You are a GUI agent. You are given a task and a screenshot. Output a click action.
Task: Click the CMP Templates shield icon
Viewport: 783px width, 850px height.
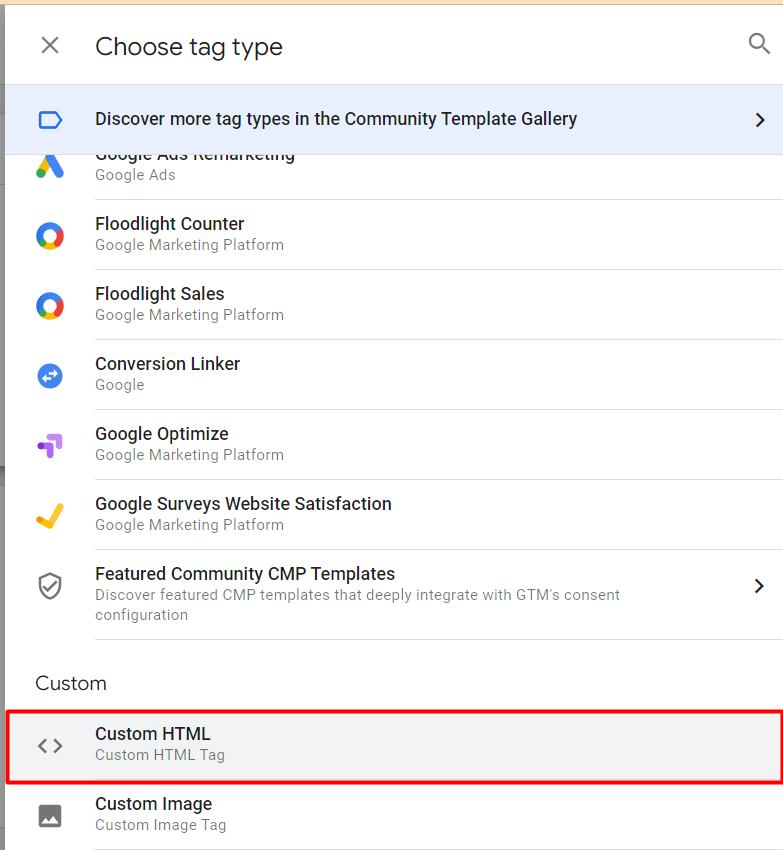pos(50,586)
